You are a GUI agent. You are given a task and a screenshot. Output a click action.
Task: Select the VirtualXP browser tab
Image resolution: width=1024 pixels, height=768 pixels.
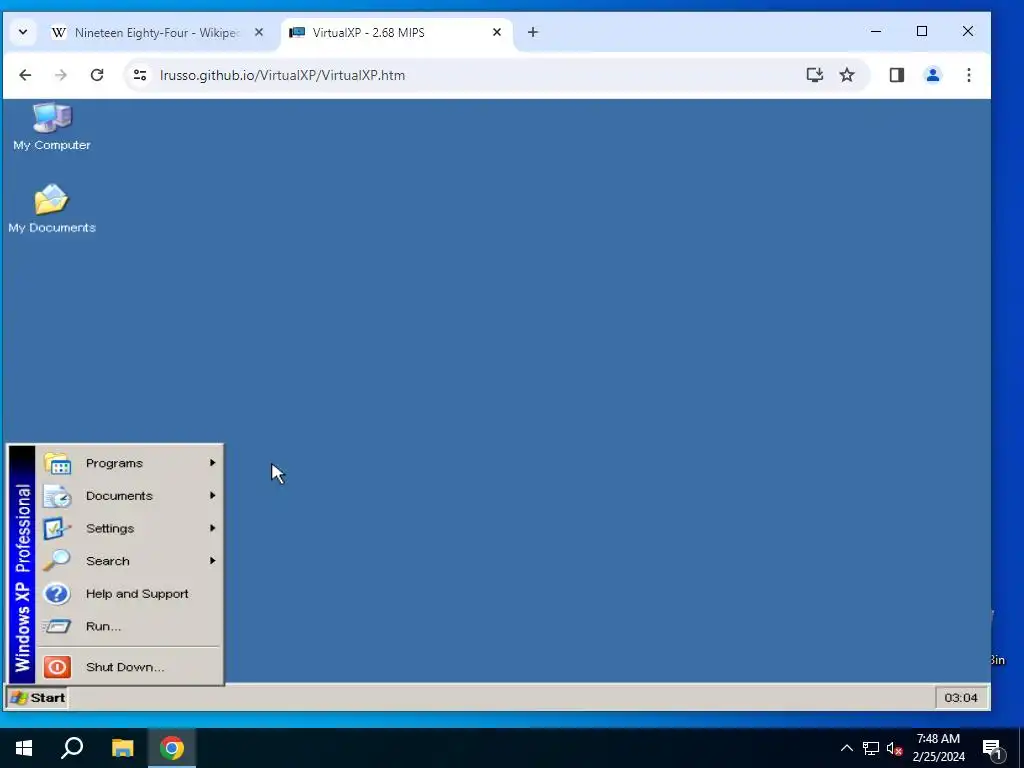click(x=396, y=33)
